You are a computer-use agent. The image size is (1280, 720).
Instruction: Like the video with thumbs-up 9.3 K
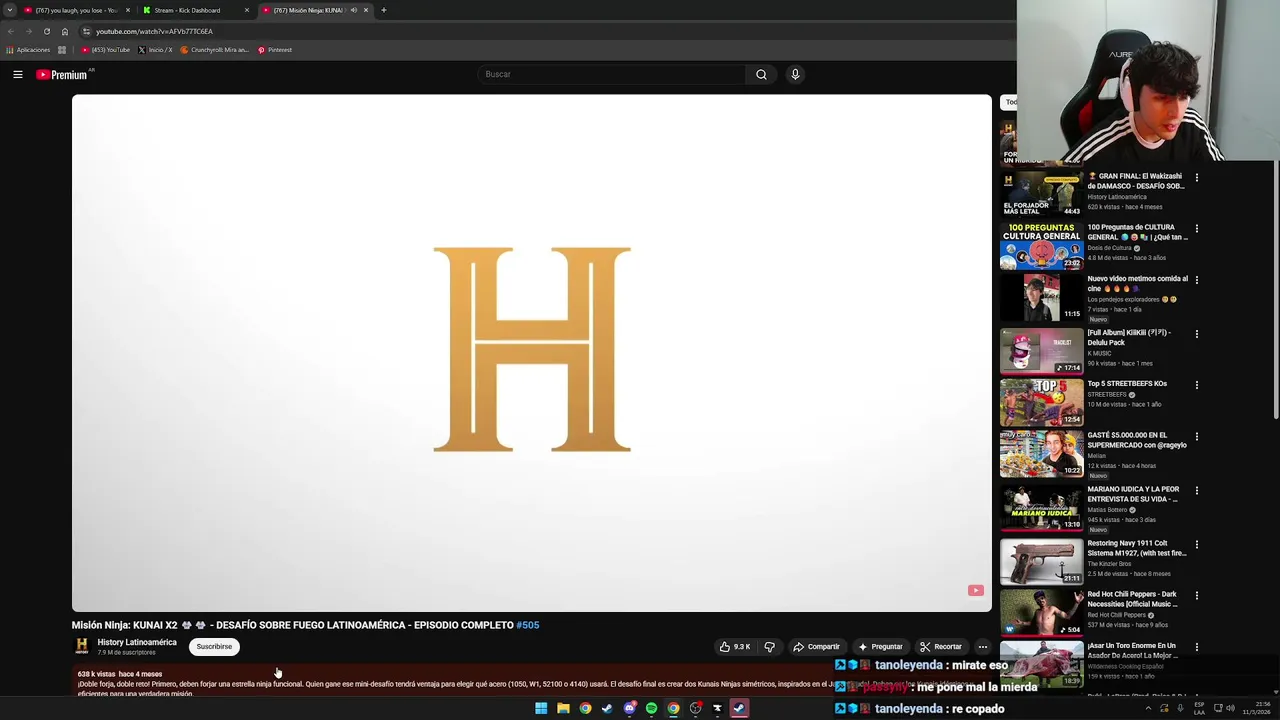pyautogui.click(x=735, y=647)
